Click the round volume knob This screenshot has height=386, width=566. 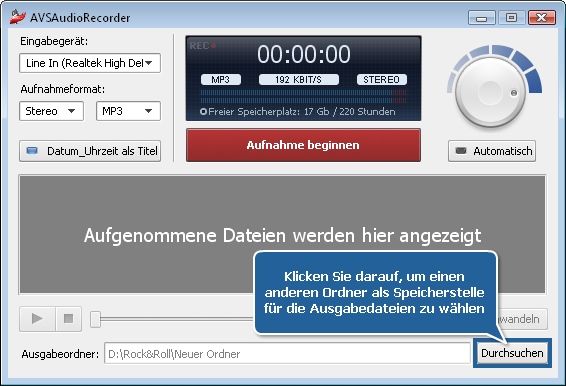pyautogui.click(x=490, y=92)
